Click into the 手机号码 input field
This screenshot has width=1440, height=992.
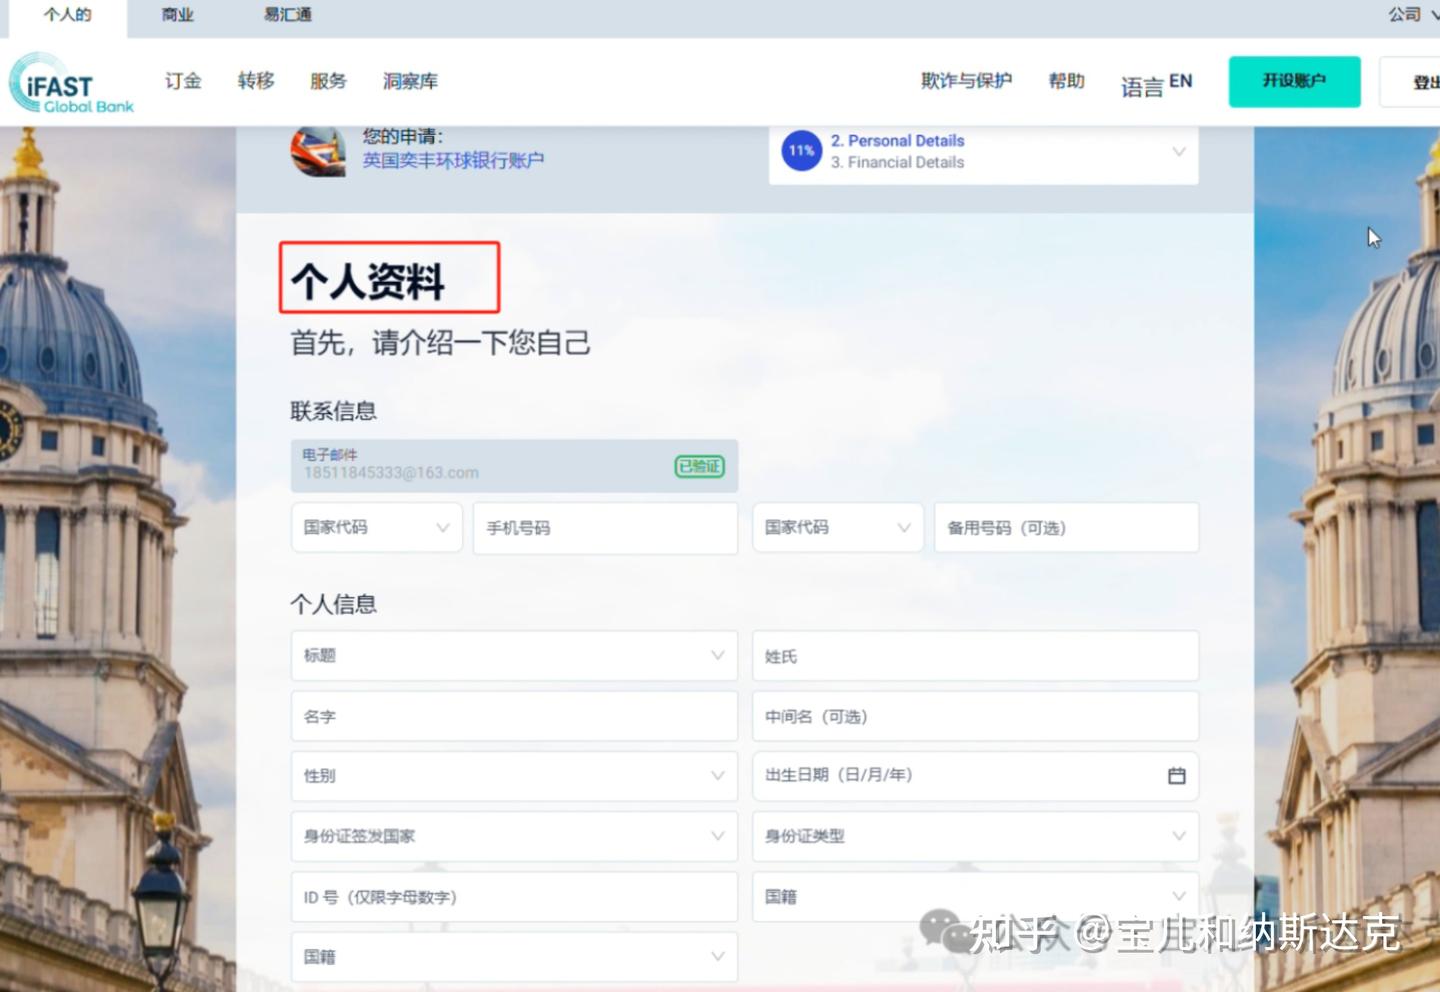click(604, 528)
